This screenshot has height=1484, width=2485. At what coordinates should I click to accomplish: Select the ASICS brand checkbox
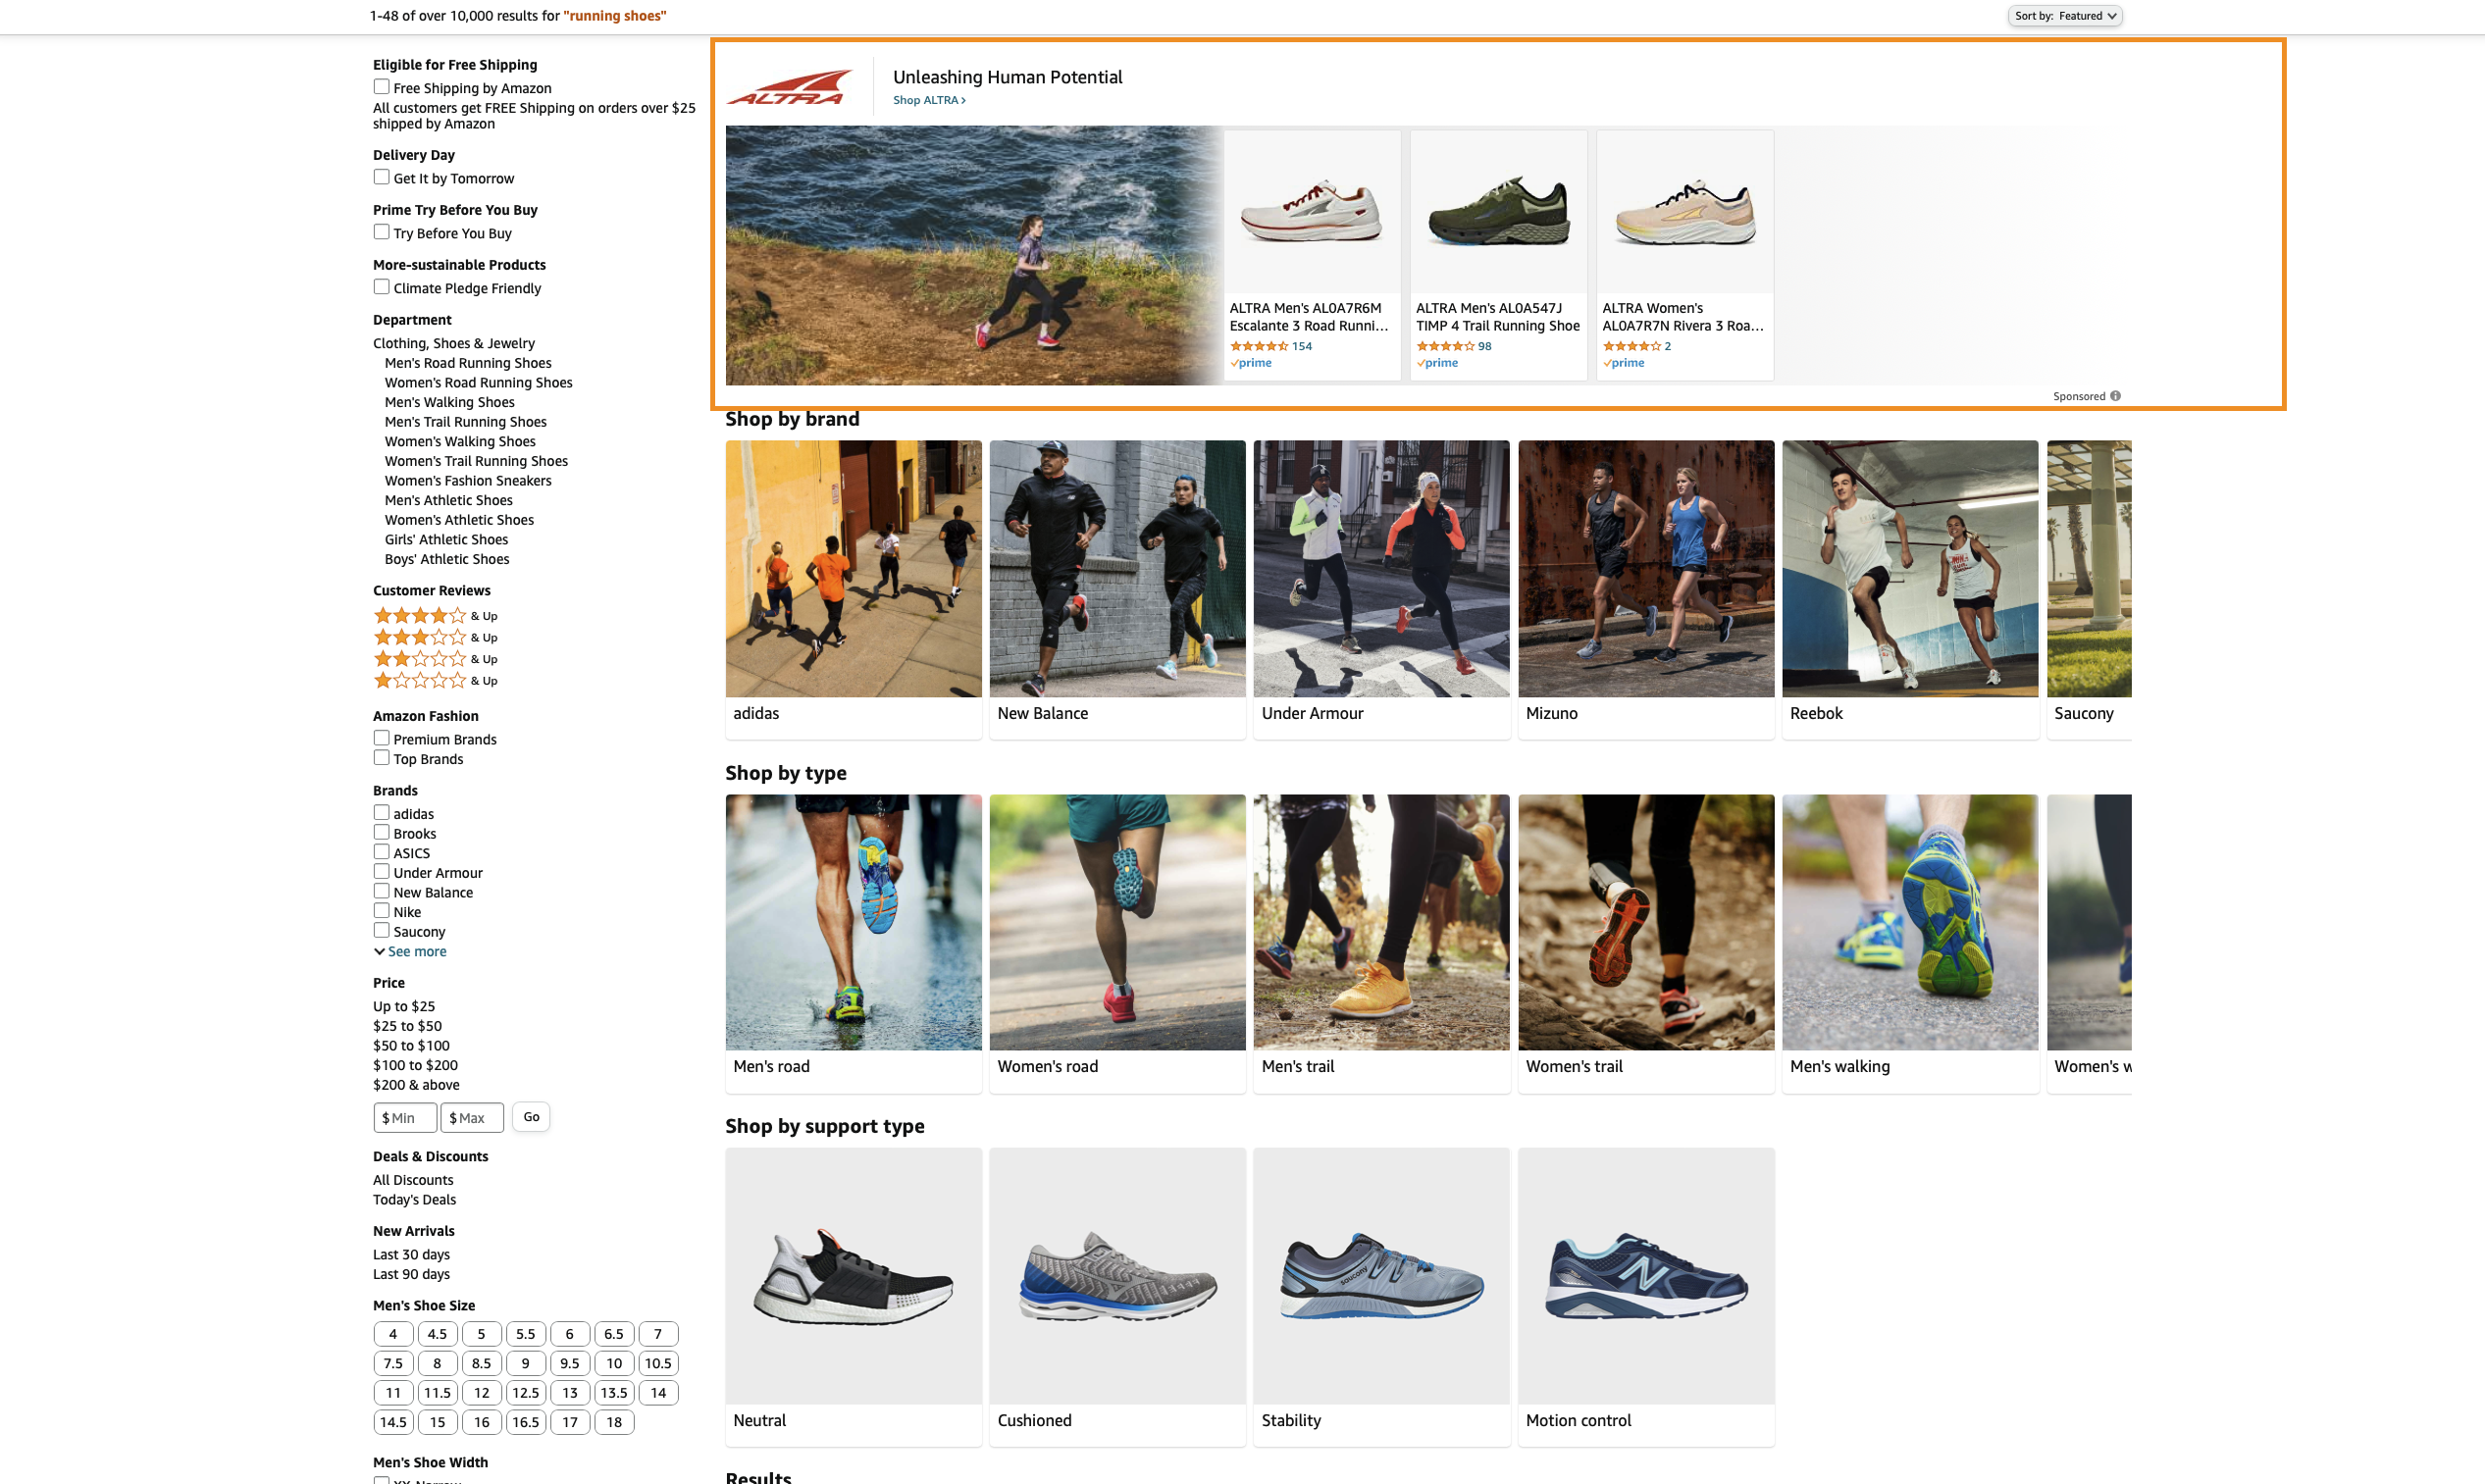pos(381,852)
